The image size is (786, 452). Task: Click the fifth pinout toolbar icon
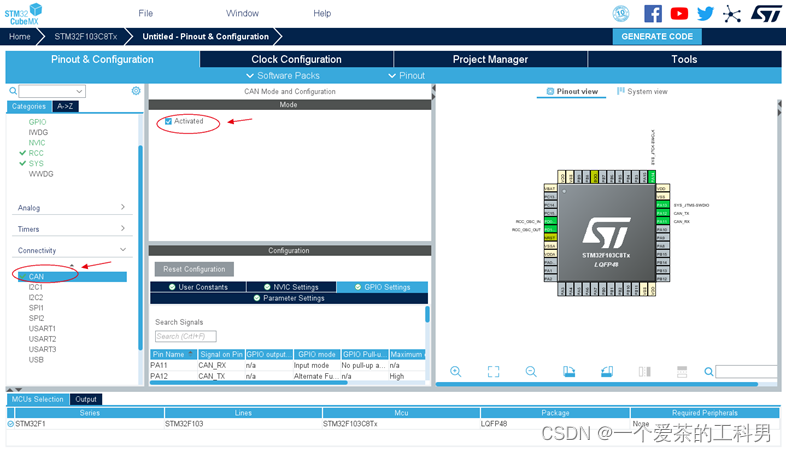pyautogui.click(x=607, y=371)
